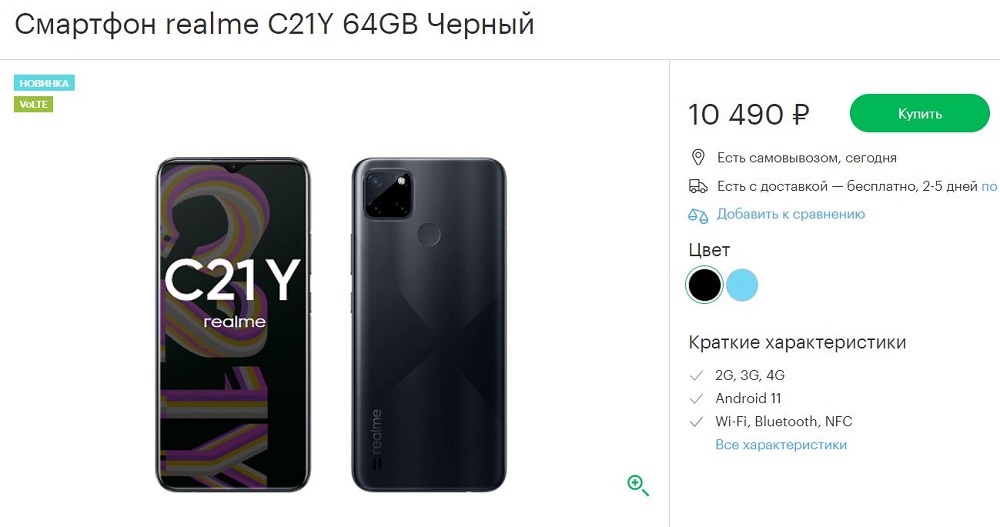Open the phone front view image
The image size is (1000, 527).
click(233, 325)
